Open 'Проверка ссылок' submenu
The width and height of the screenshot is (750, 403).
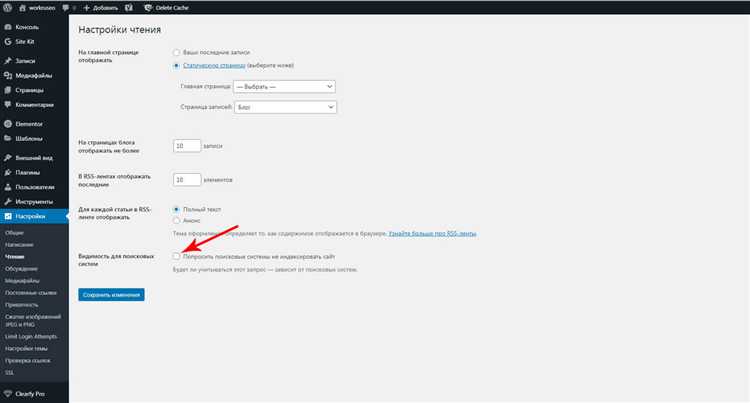click(28, 360)
